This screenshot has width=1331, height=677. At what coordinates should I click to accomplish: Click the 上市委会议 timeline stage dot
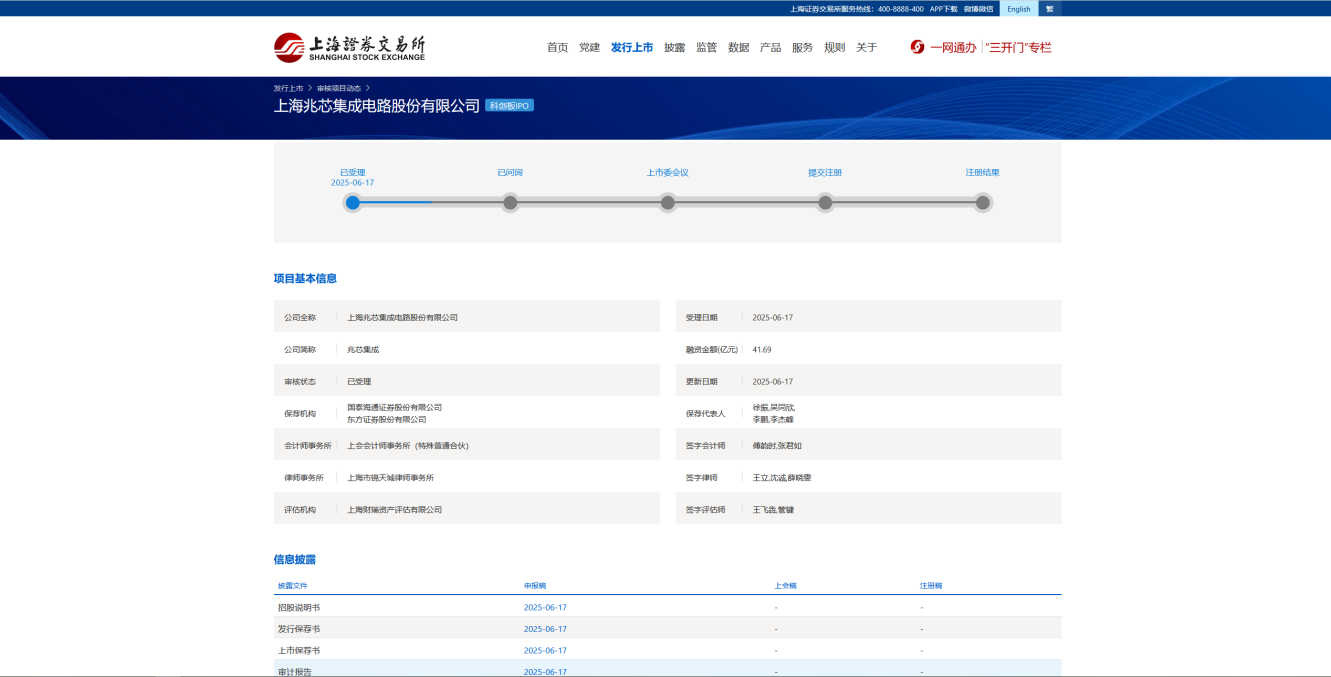tap(668, 203)
